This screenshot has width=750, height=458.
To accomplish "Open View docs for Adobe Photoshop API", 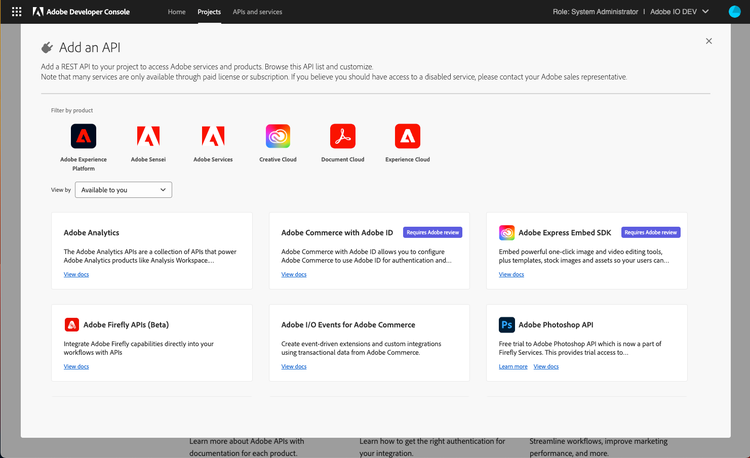I will 546,367.
